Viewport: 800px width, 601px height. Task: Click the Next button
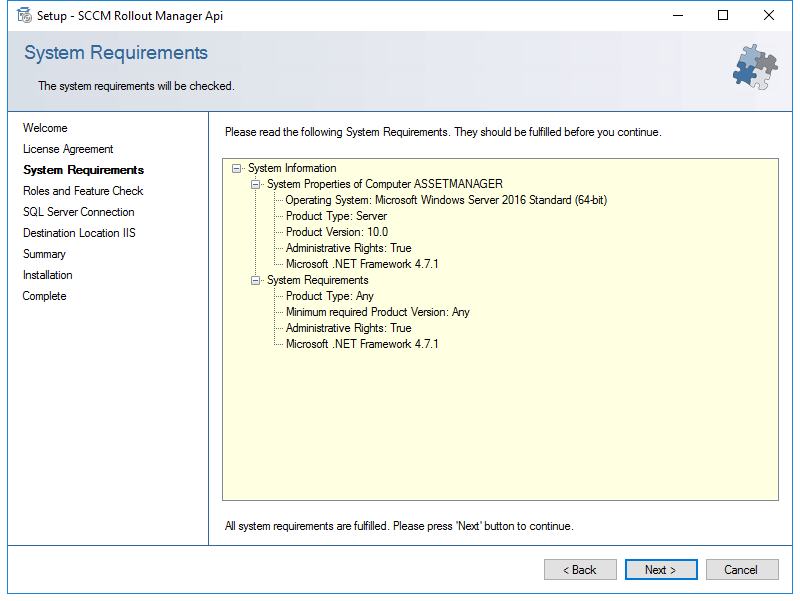[661, 569]
